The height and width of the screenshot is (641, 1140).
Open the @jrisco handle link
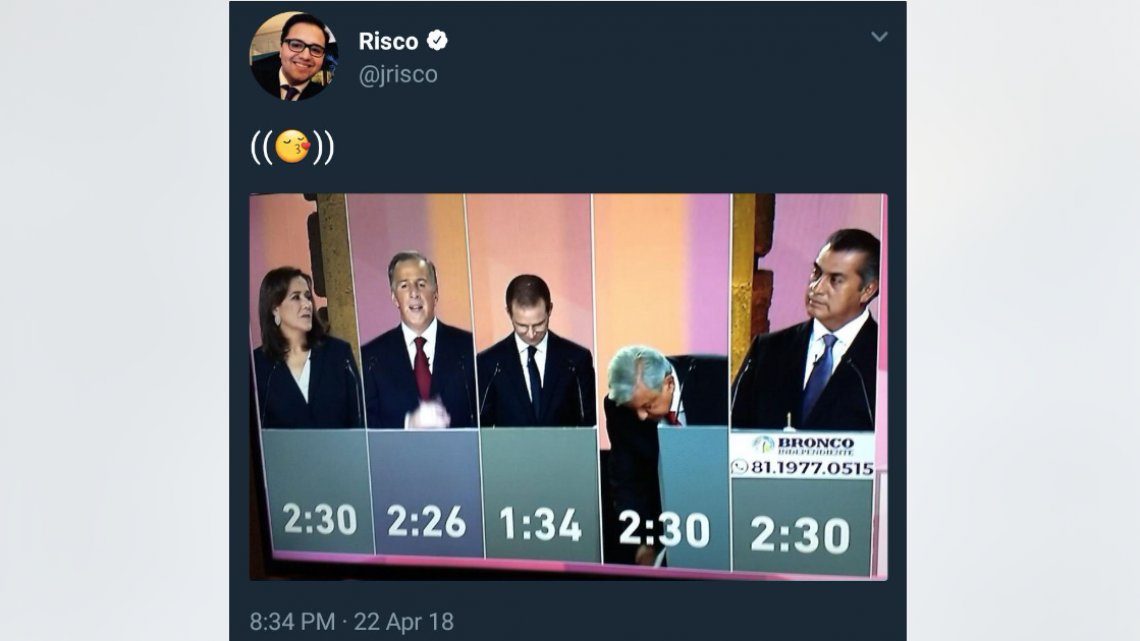click(398, 73)
